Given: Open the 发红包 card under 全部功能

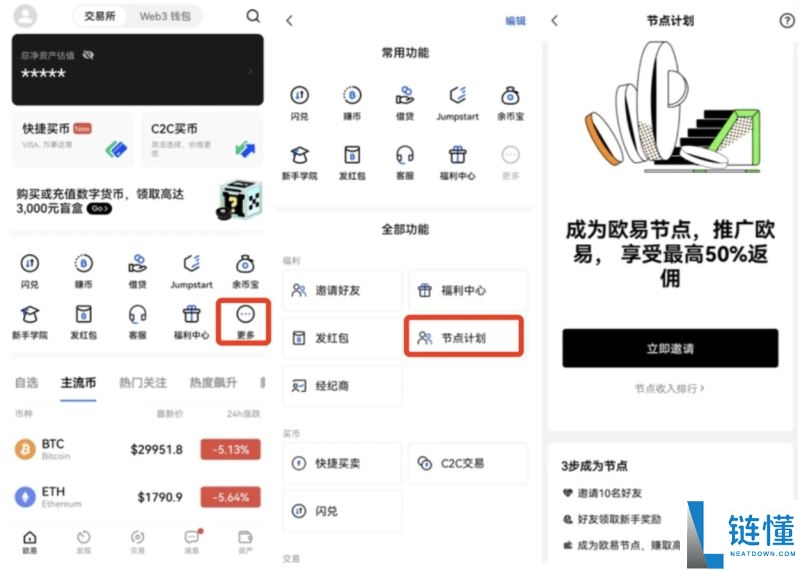Looking at the screenshot, I should coord(342,338).
